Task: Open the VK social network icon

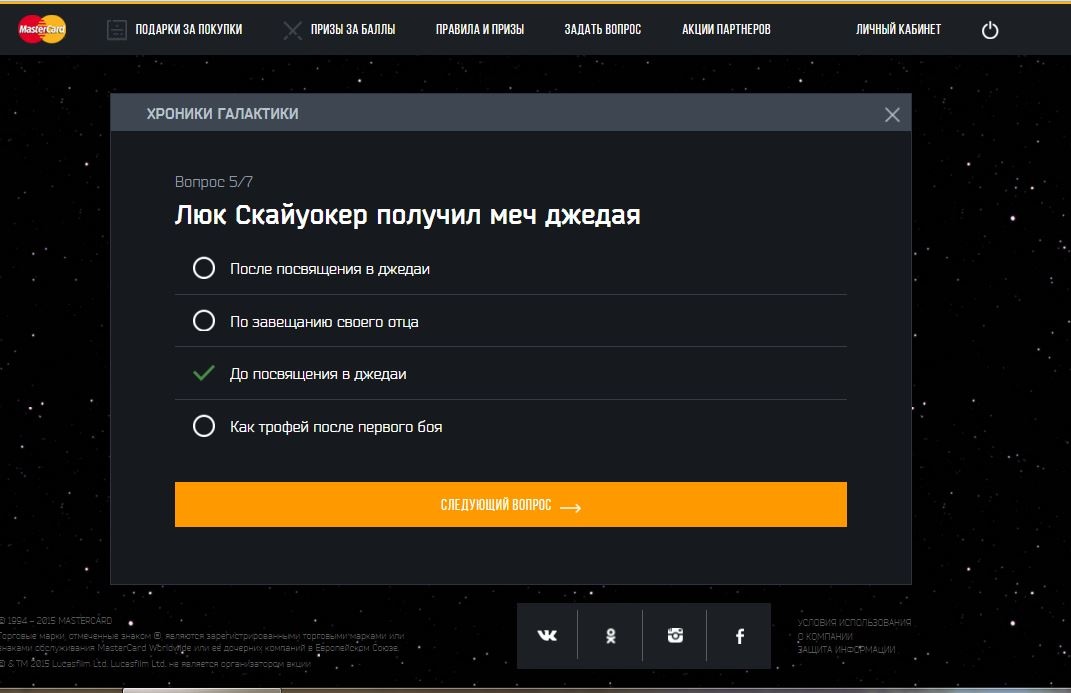Action: (x=547, y=636)
